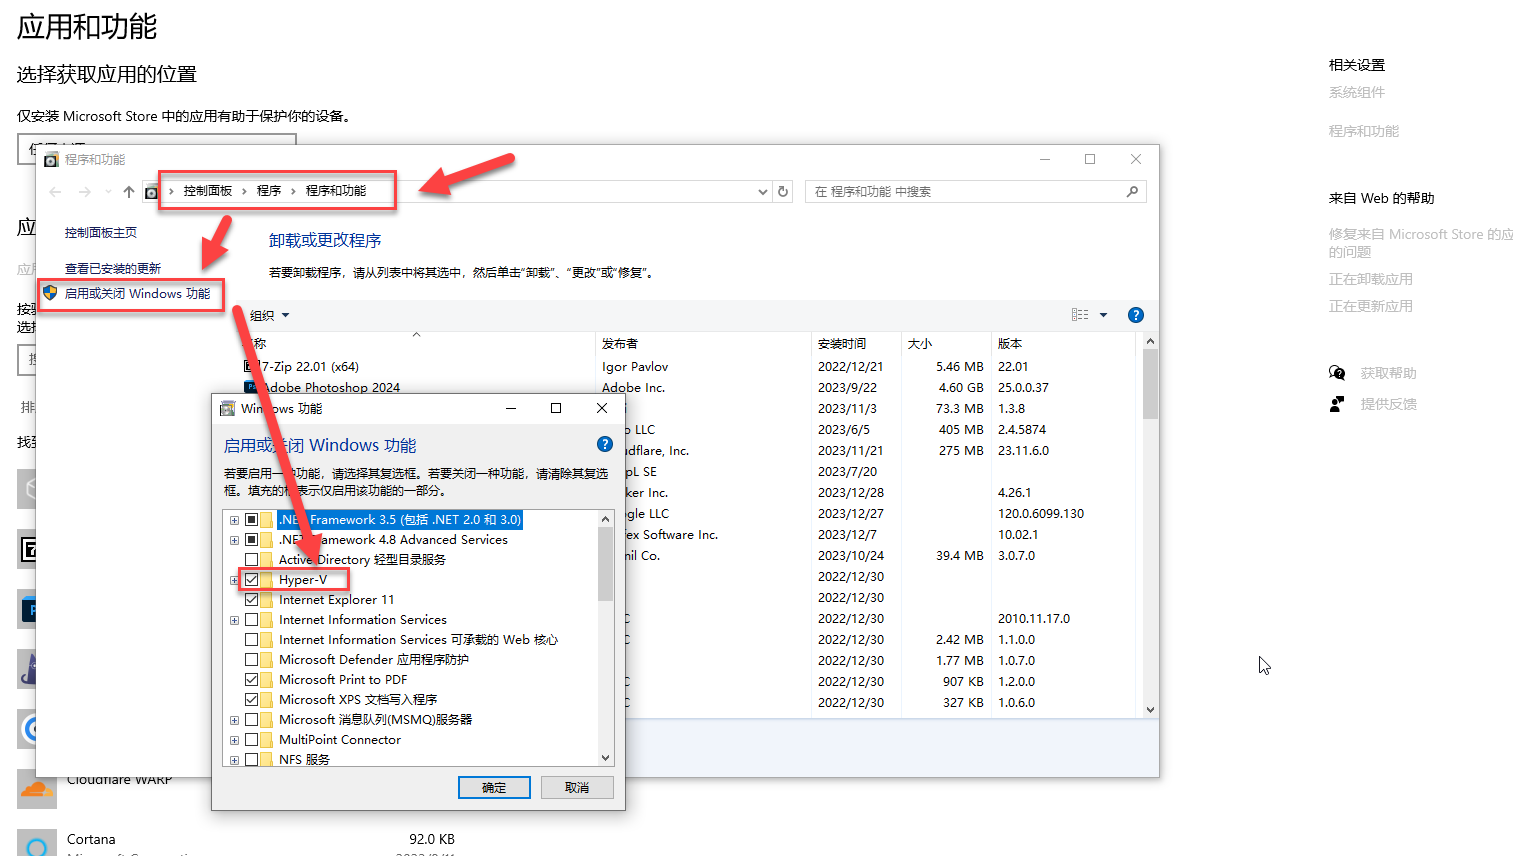The width and height of the screenshot is (1513, 856).
Task: Click shield icon beside 启用或关闭 Windows 功能
Action: click(50, 293)
